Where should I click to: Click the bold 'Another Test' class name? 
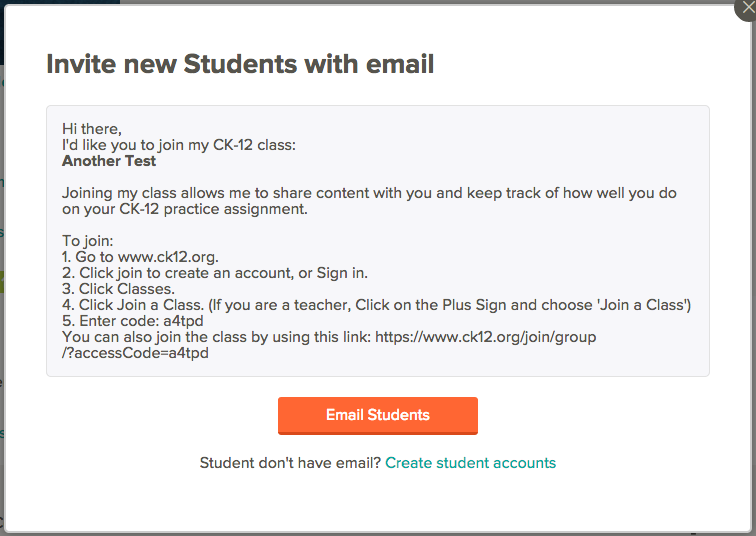pos(109,161)
